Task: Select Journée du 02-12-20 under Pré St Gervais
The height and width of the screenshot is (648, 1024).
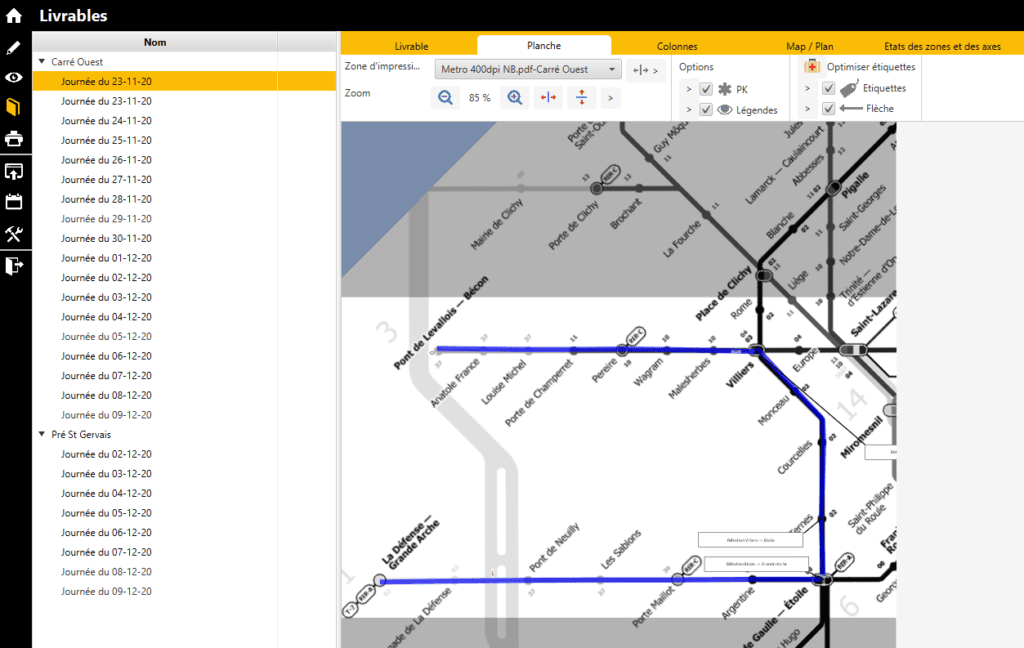Action: (x=106, y=454)
